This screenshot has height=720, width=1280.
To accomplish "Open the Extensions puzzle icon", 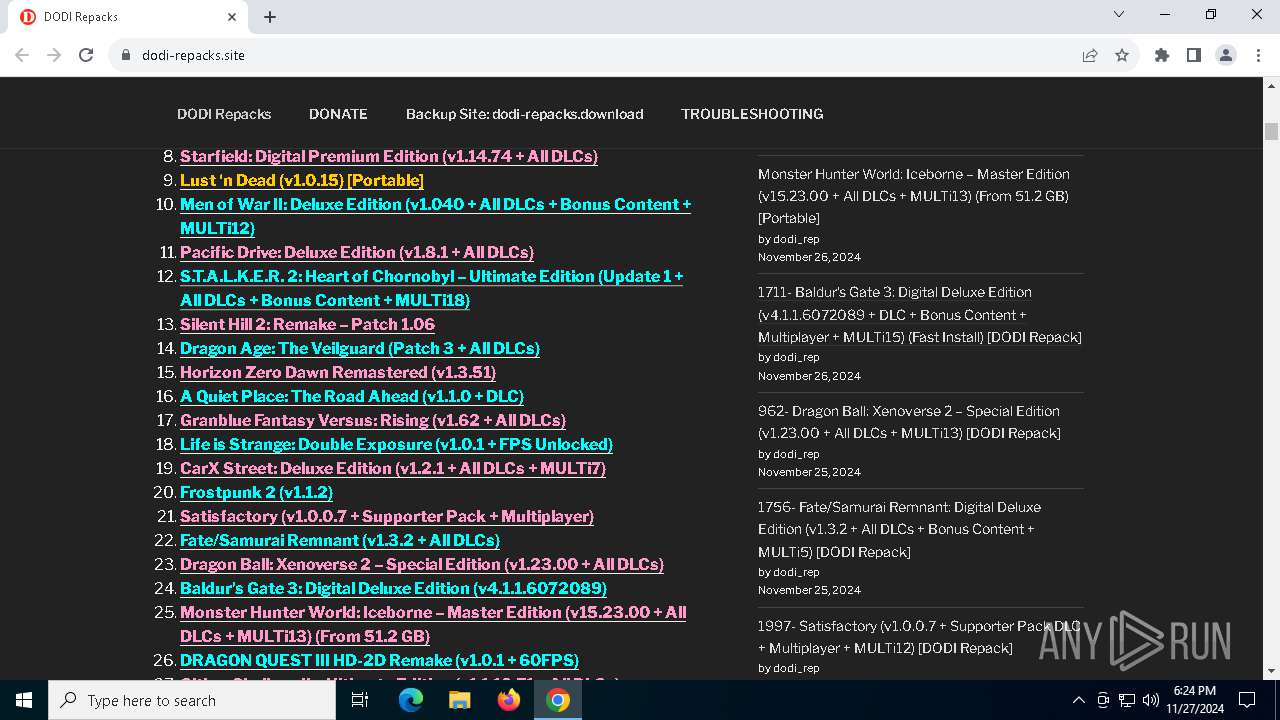I will pos(1162,55).
